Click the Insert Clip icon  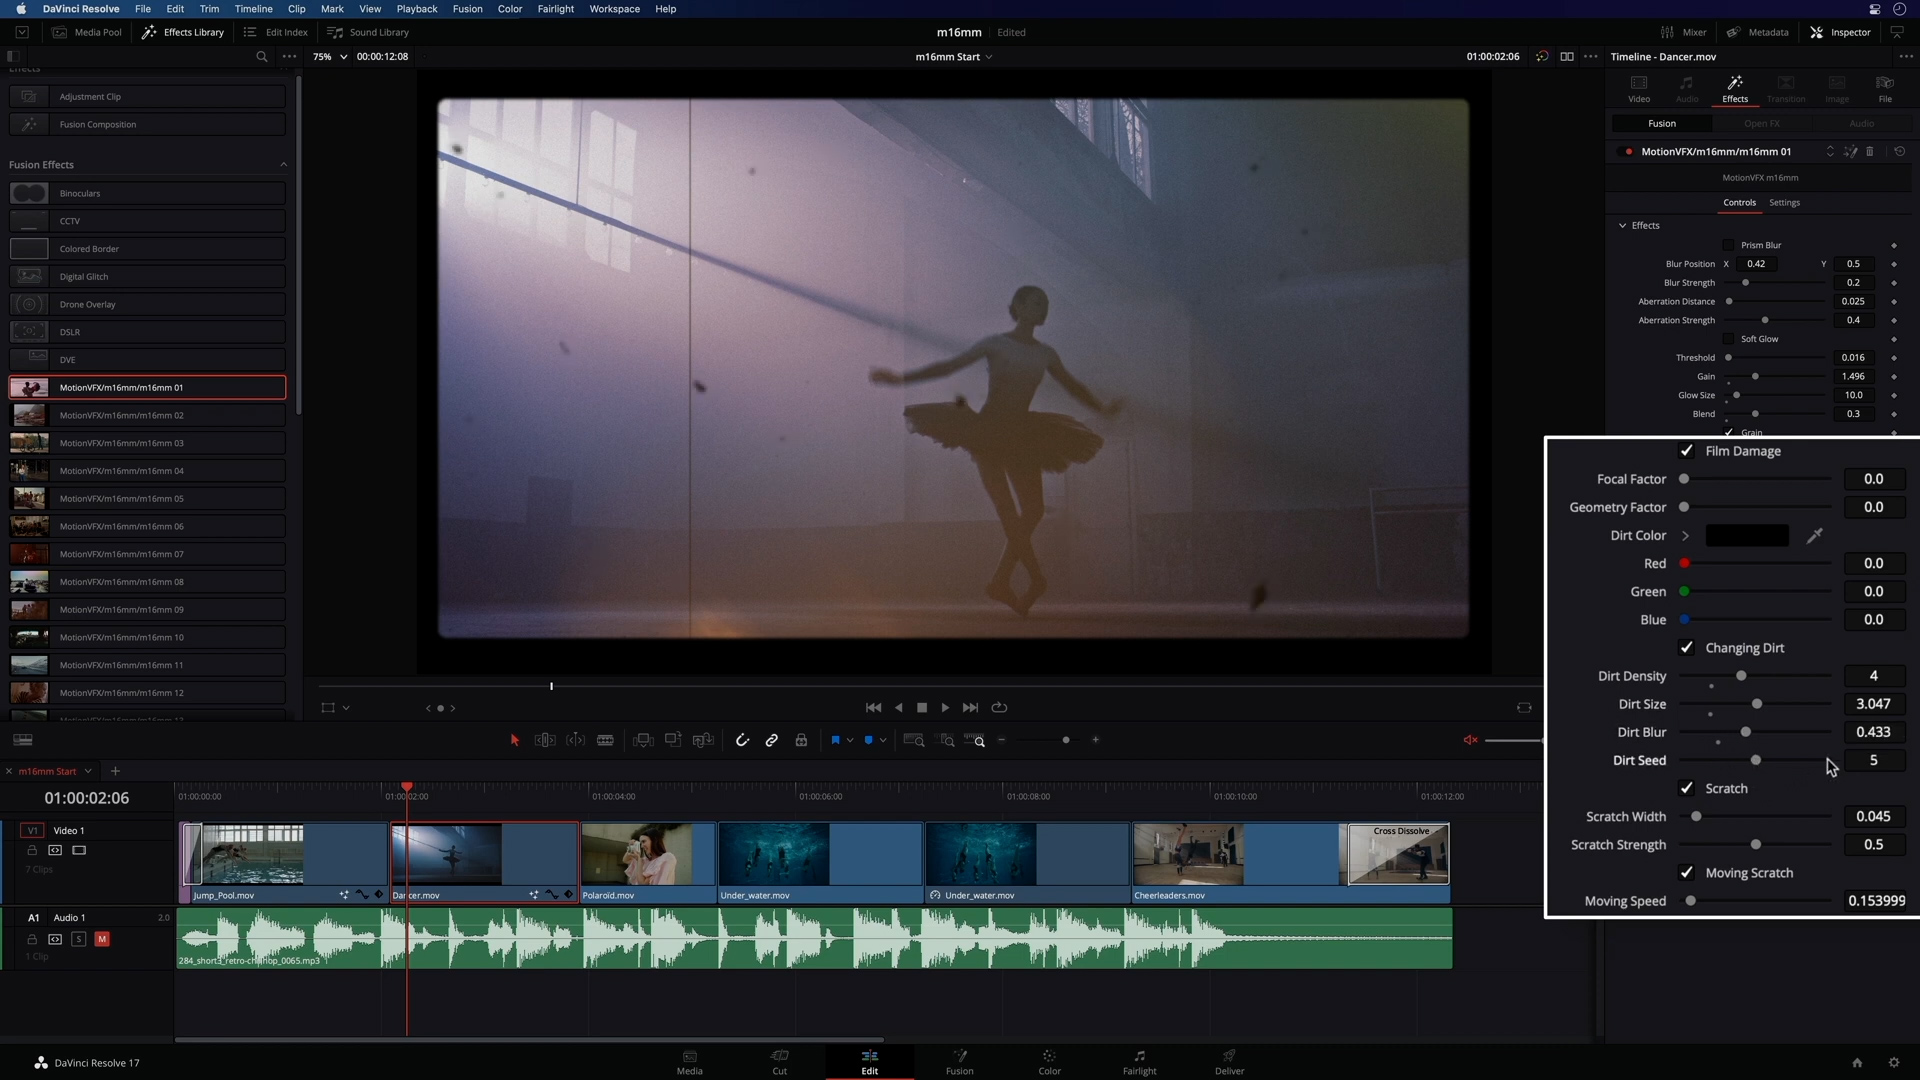point(643,740)
